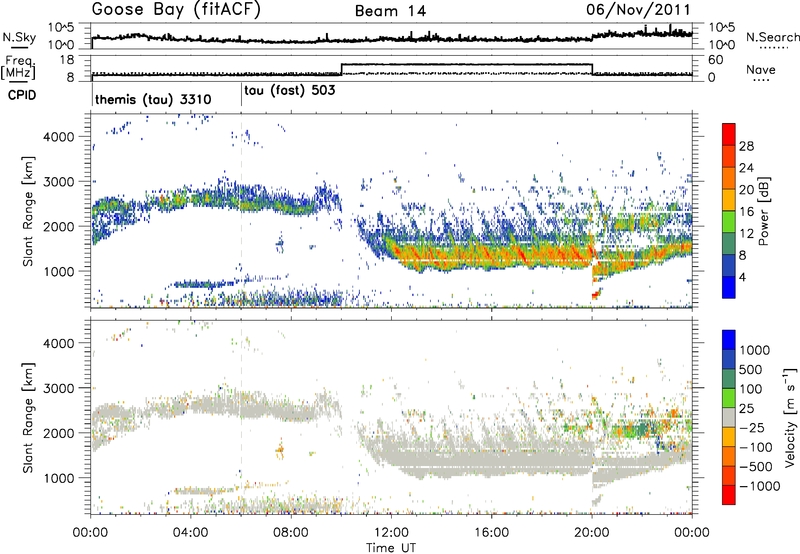Image resolution: width=800 pixels, height=554 pixels.
Task: Click the '20:00' time tick label
Action: click(592, 533)
